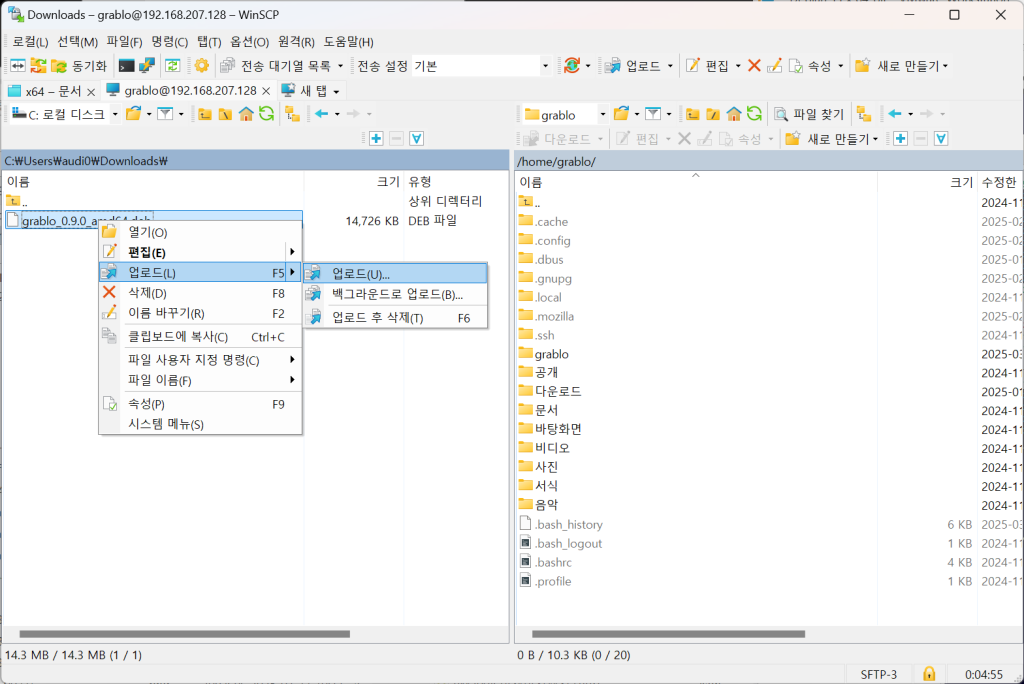1024x684 pixels.
Task: Choose 업로드 후 삭제(T) in the submenu
Action: pyautogui.click(x=396, y=318)
